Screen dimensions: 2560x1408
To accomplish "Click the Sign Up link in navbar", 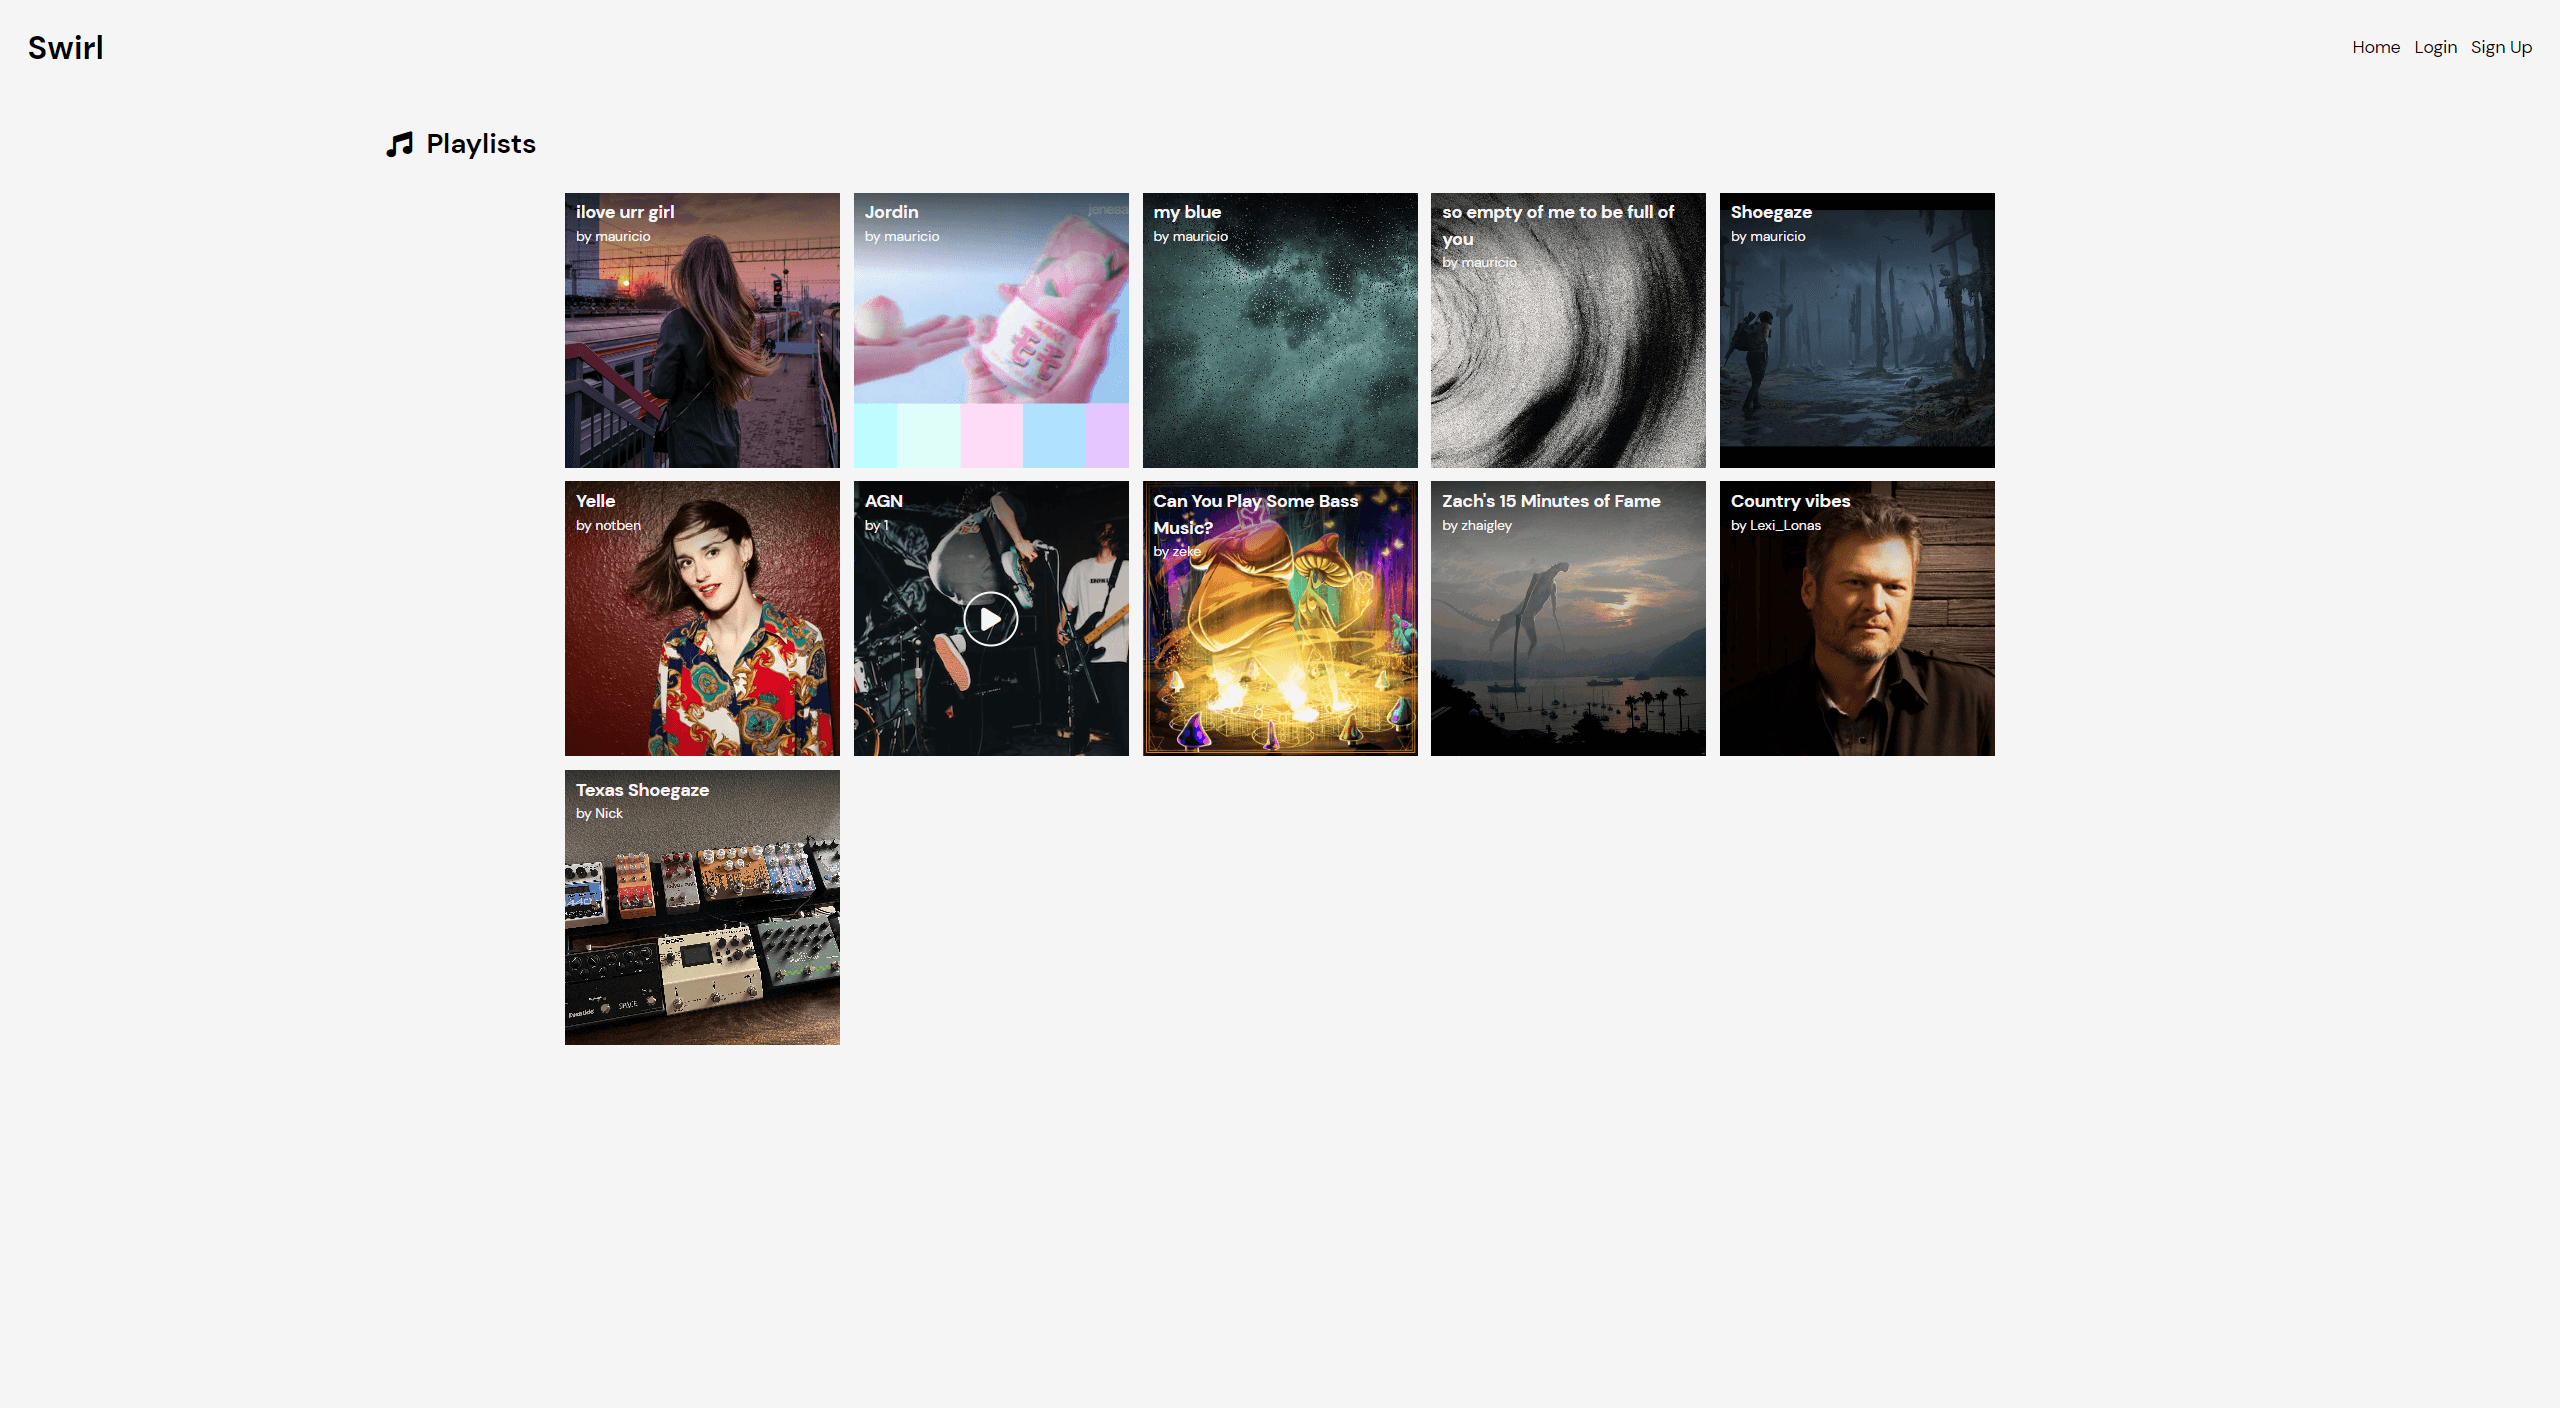I will 2501,47.
